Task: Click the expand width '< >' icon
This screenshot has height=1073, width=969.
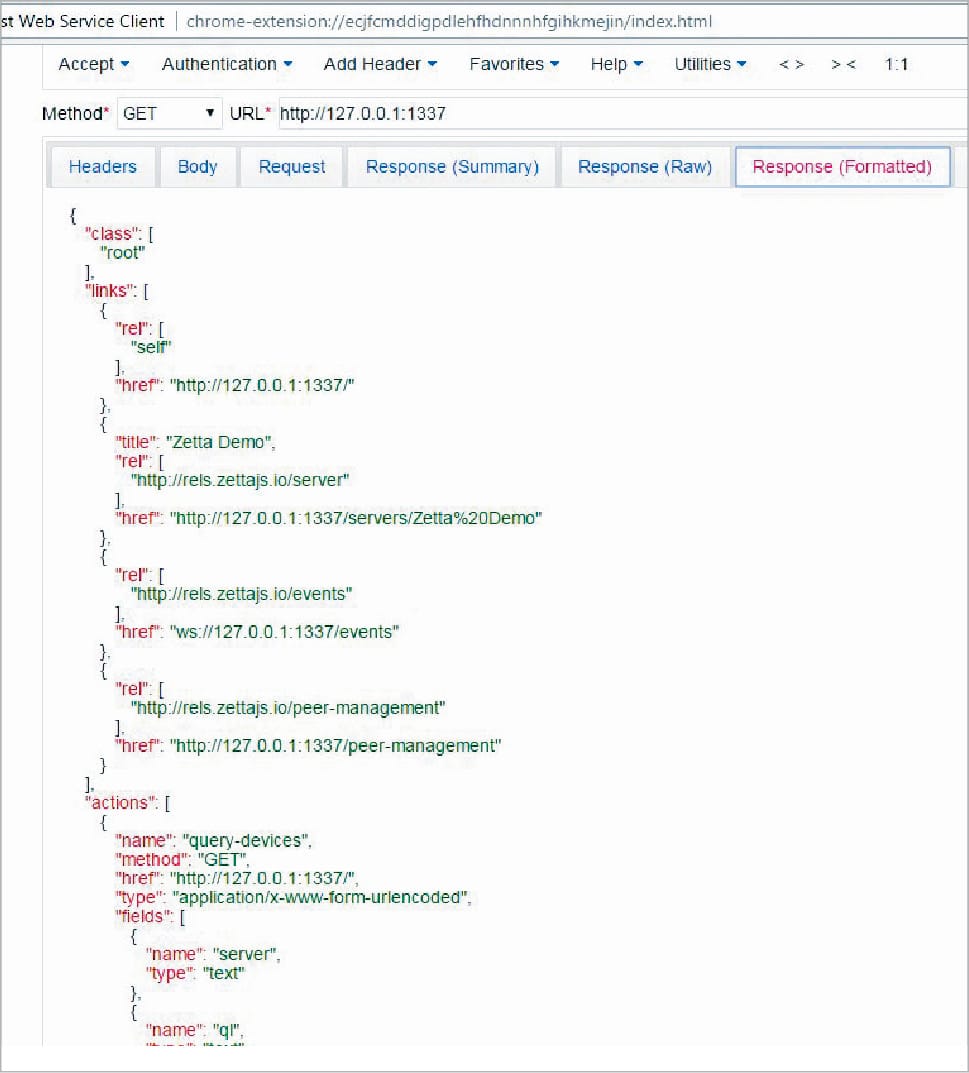Action: (791, 64)
